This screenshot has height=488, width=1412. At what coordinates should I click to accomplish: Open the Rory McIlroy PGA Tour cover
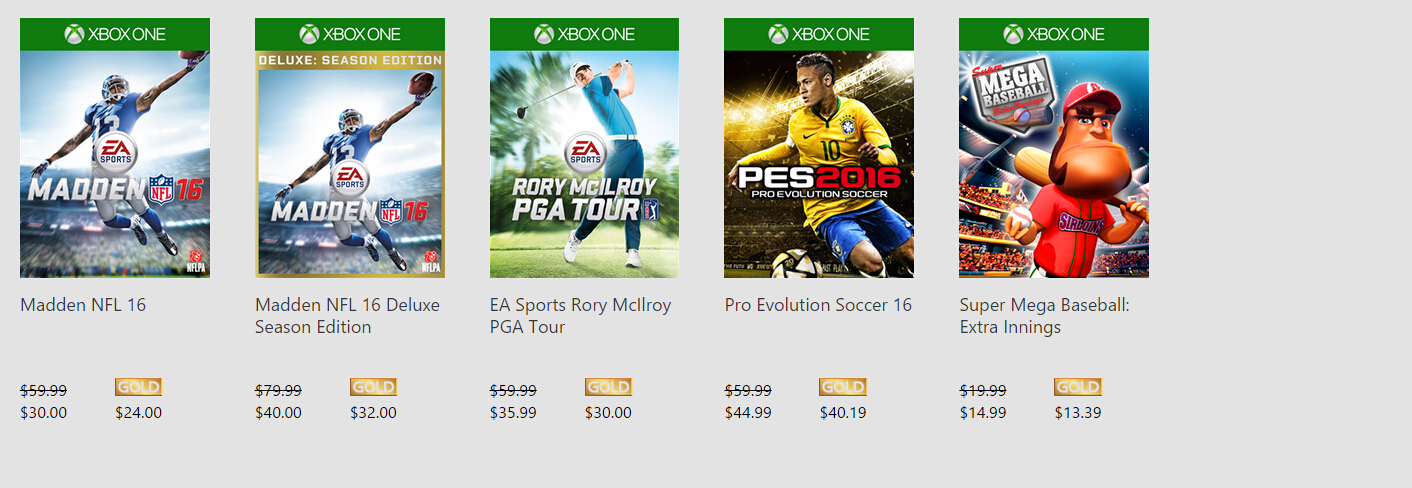584,164
